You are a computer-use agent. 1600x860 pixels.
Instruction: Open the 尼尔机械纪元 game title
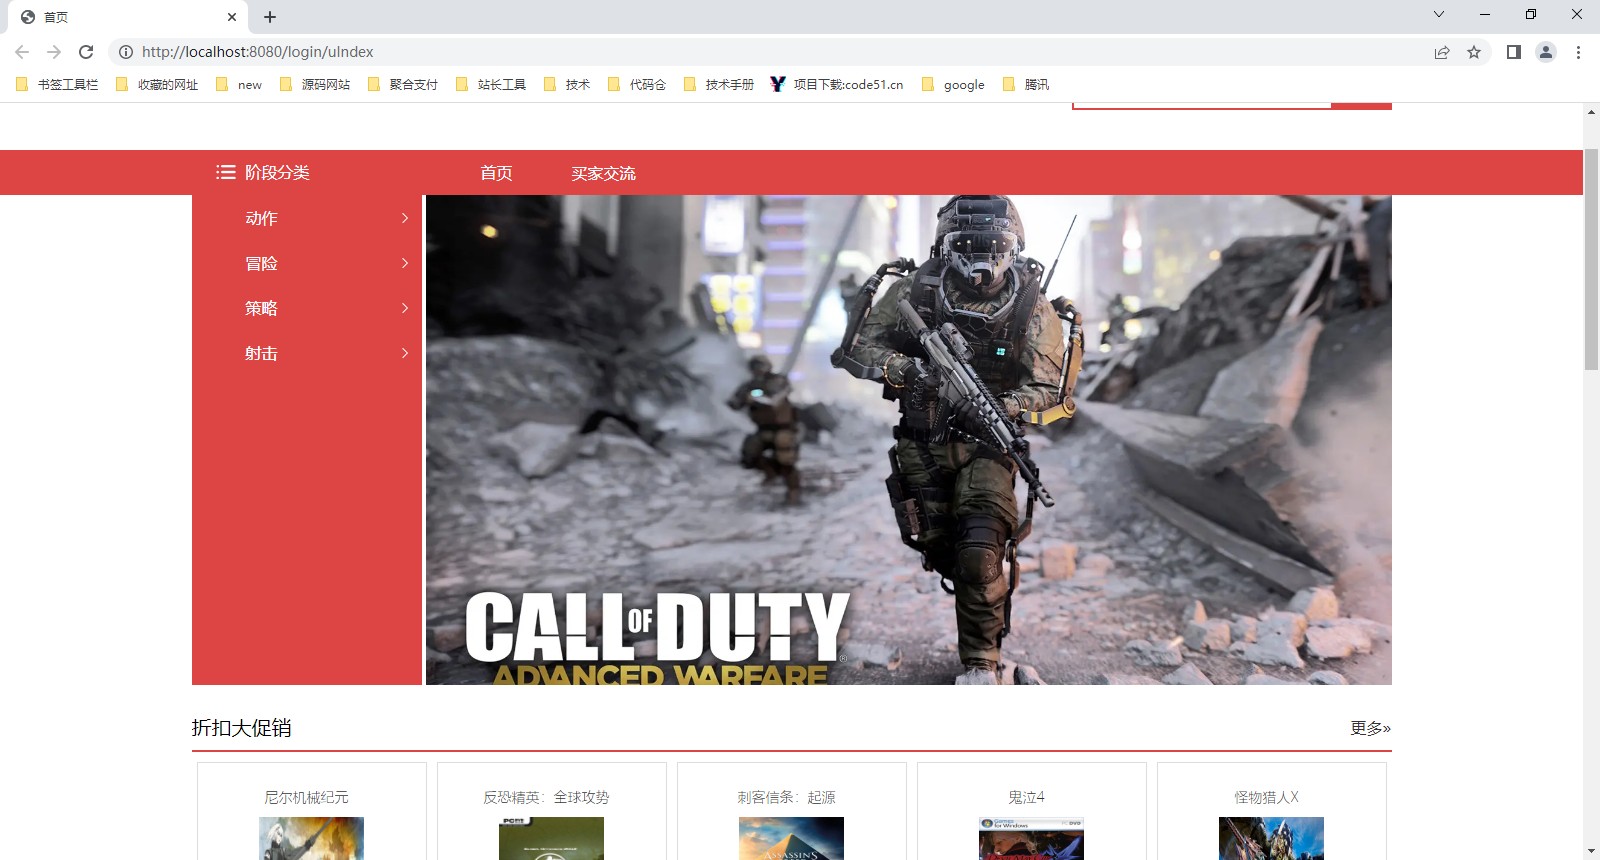307,797
